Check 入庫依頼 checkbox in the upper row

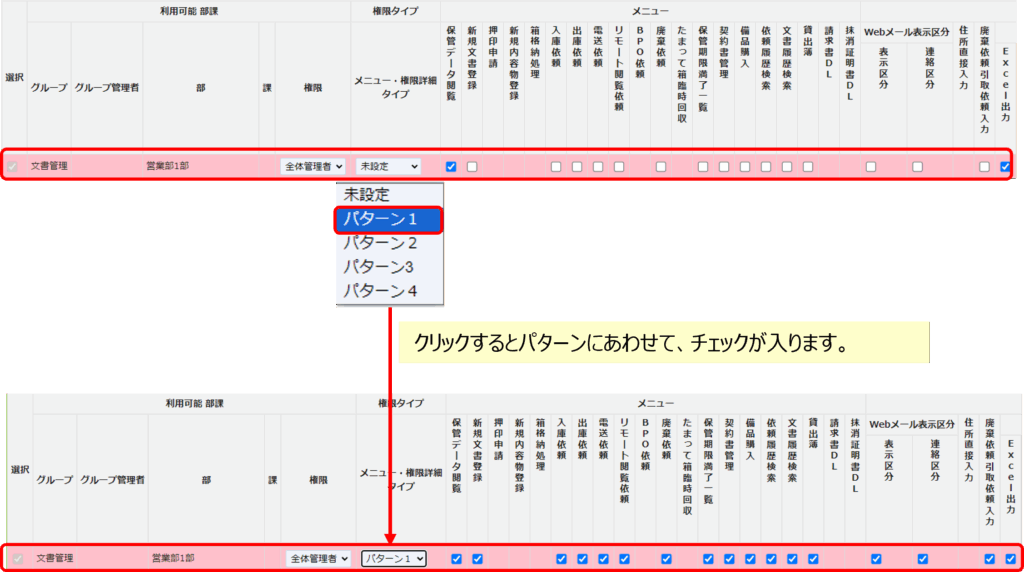(x=556, y=167)
